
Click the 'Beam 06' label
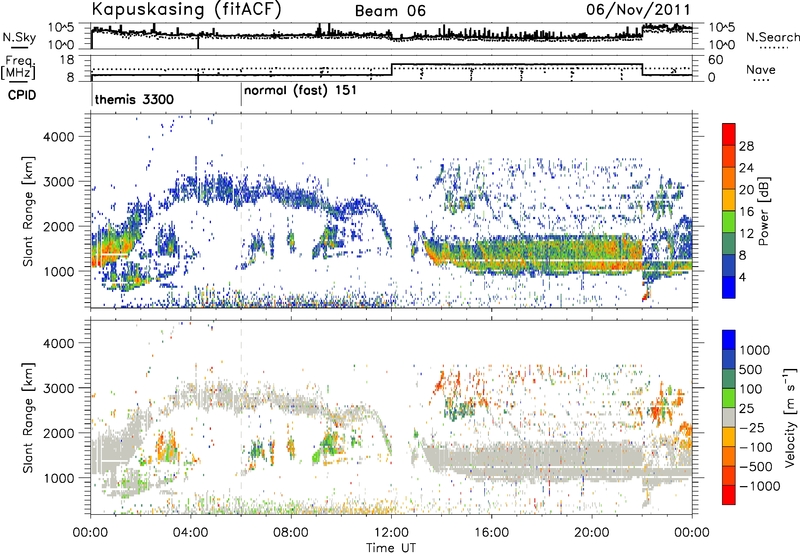click(390, 11)
